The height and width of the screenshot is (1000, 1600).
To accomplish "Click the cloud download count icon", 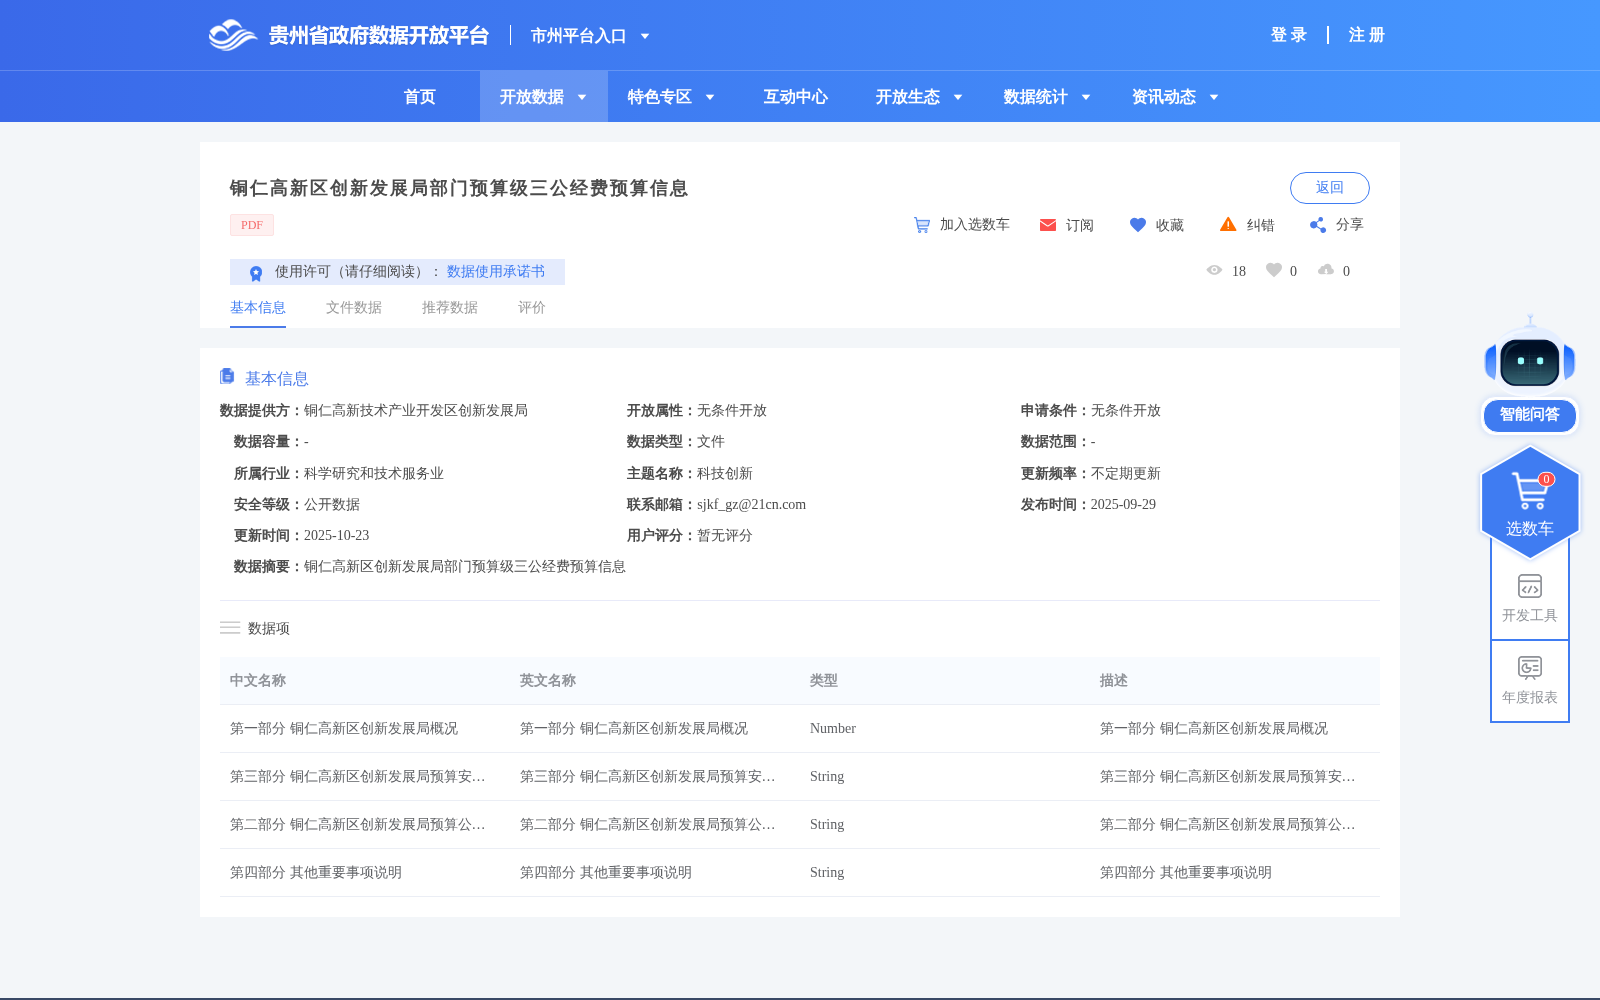I will [x=1326, y=270].
